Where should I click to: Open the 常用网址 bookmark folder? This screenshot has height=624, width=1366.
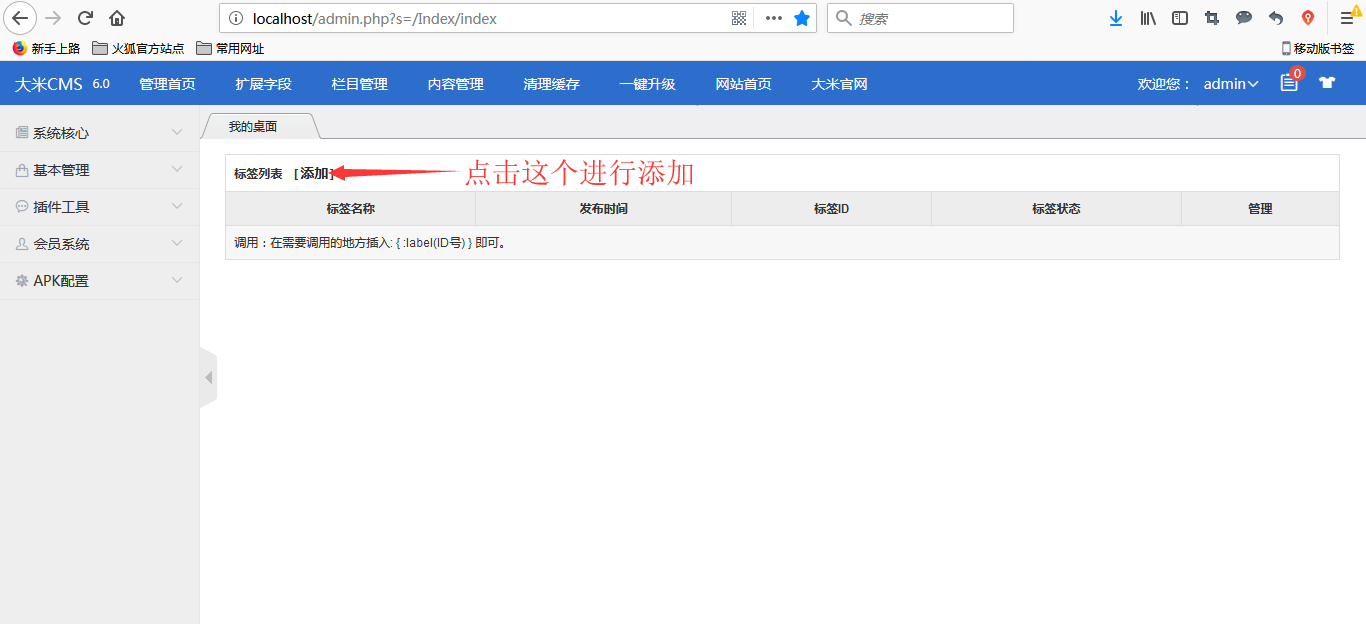pyautogui.click(x=230, y=48)
